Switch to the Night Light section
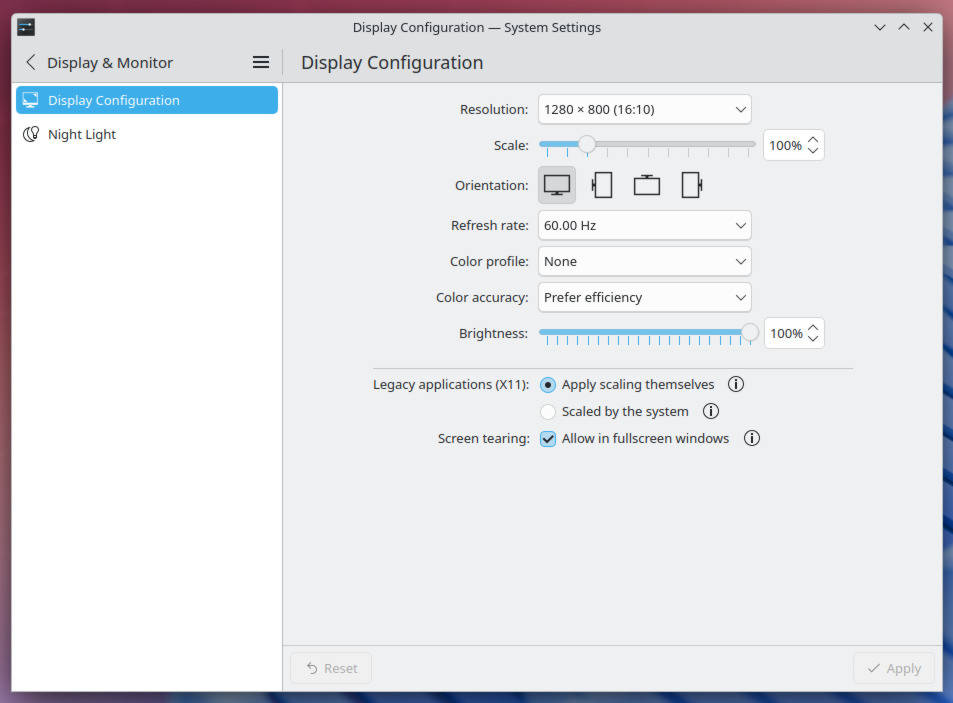 [x=82, y=134]
